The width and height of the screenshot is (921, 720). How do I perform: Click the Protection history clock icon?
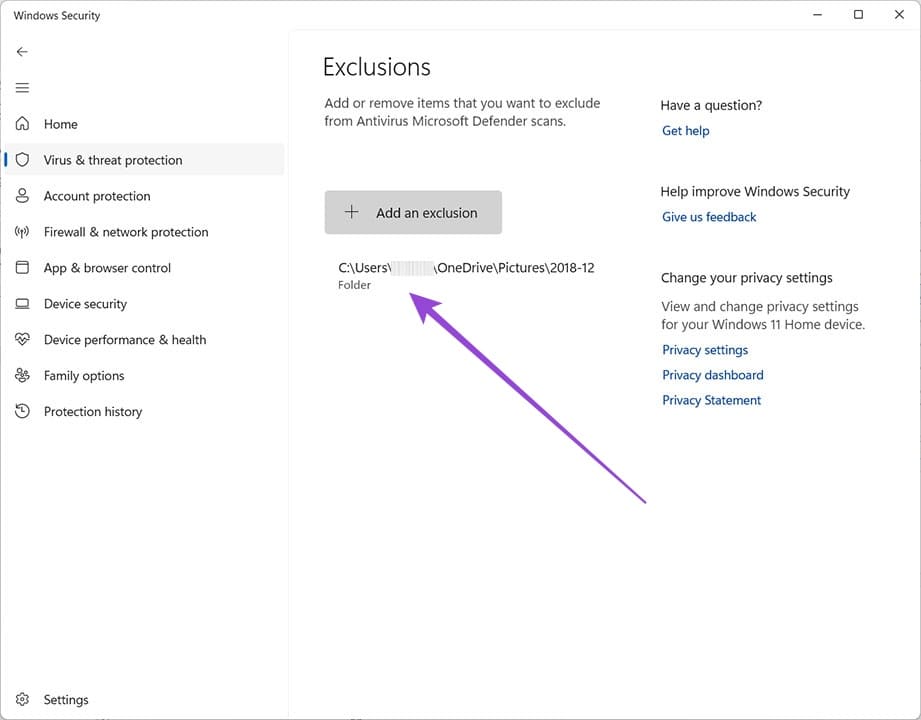pos(22,412)
